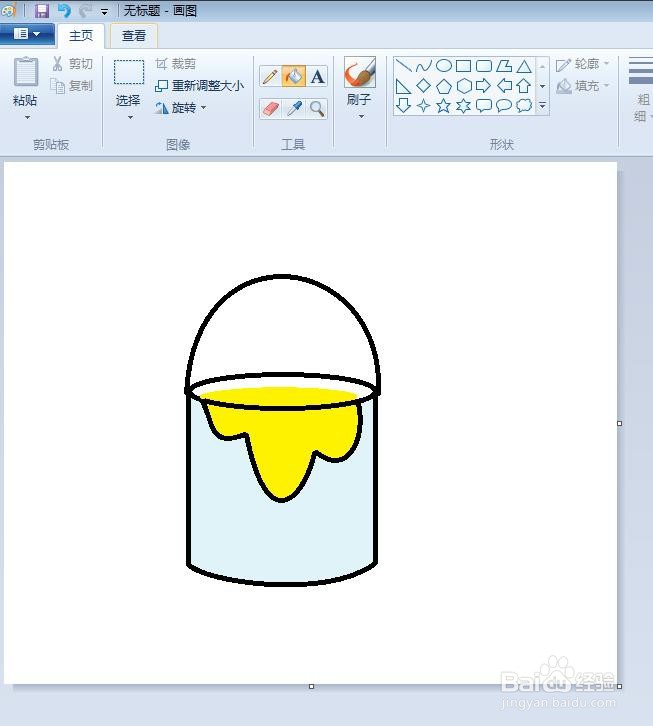Image resolution: width=653 pixels, height=726 pixels.
Task: Choose the Oval callout shape
Action: tap(504, 106)
